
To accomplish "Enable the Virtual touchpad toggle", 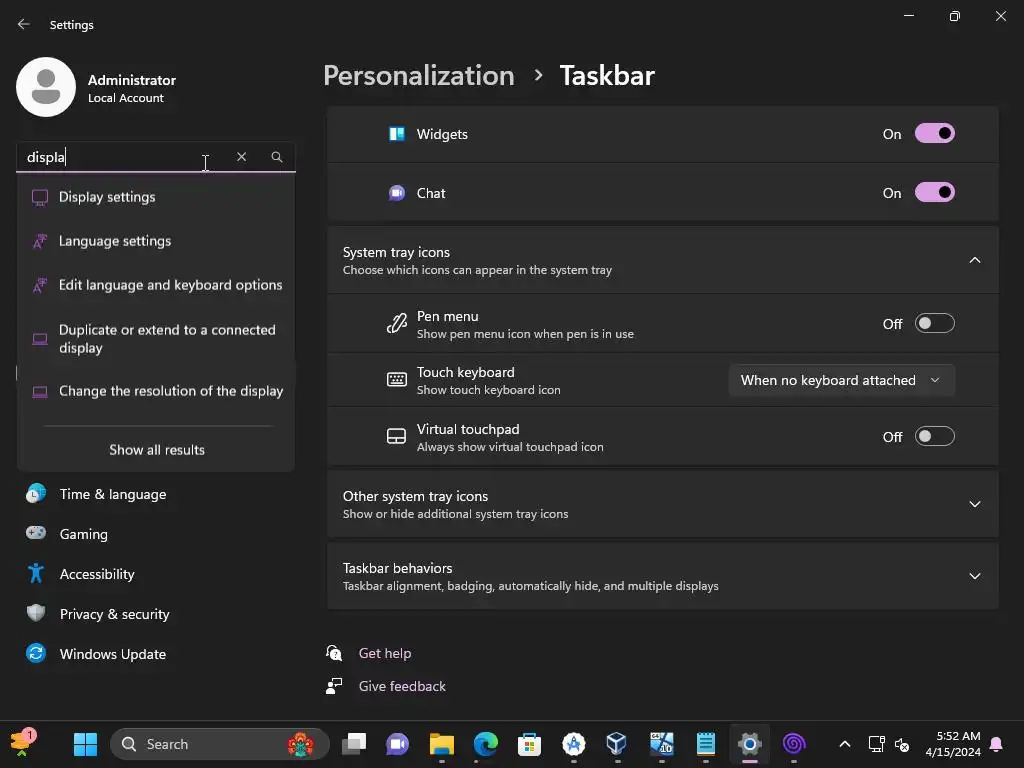I will click(x=935, y=436).
